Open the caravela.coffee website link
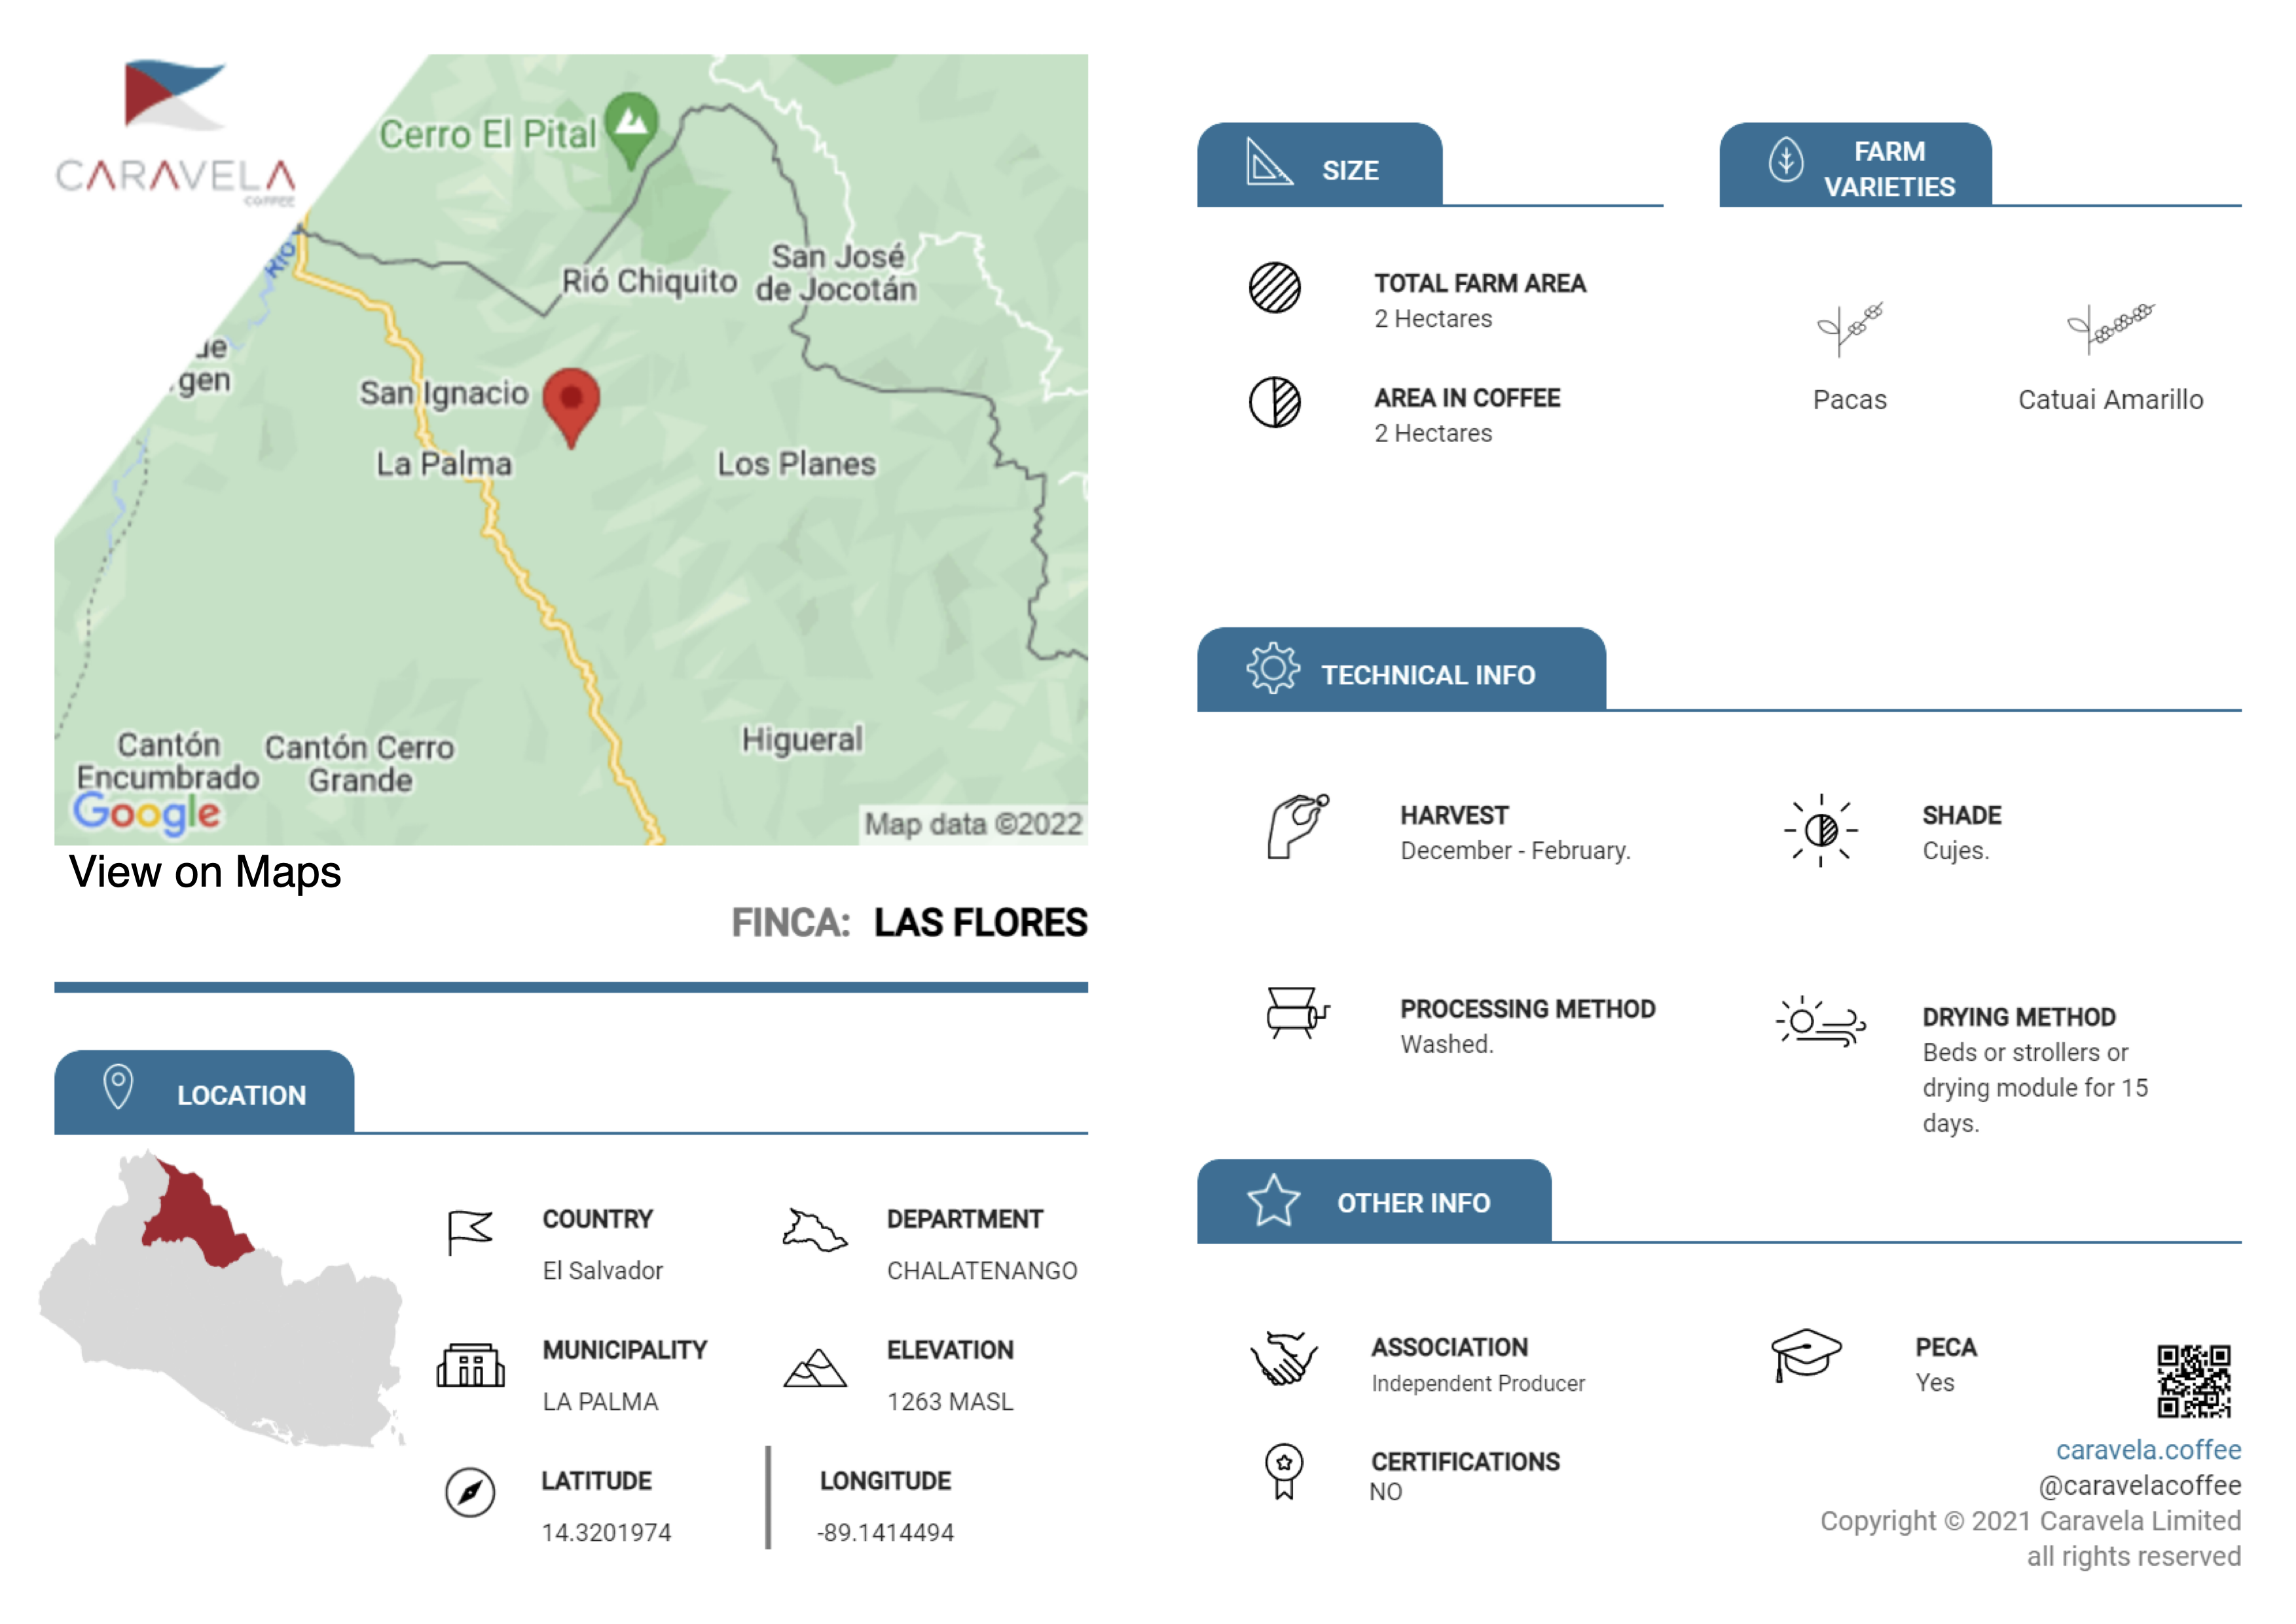The height and width of the screenshot is (1624, 2296). pos(2147,1450)
